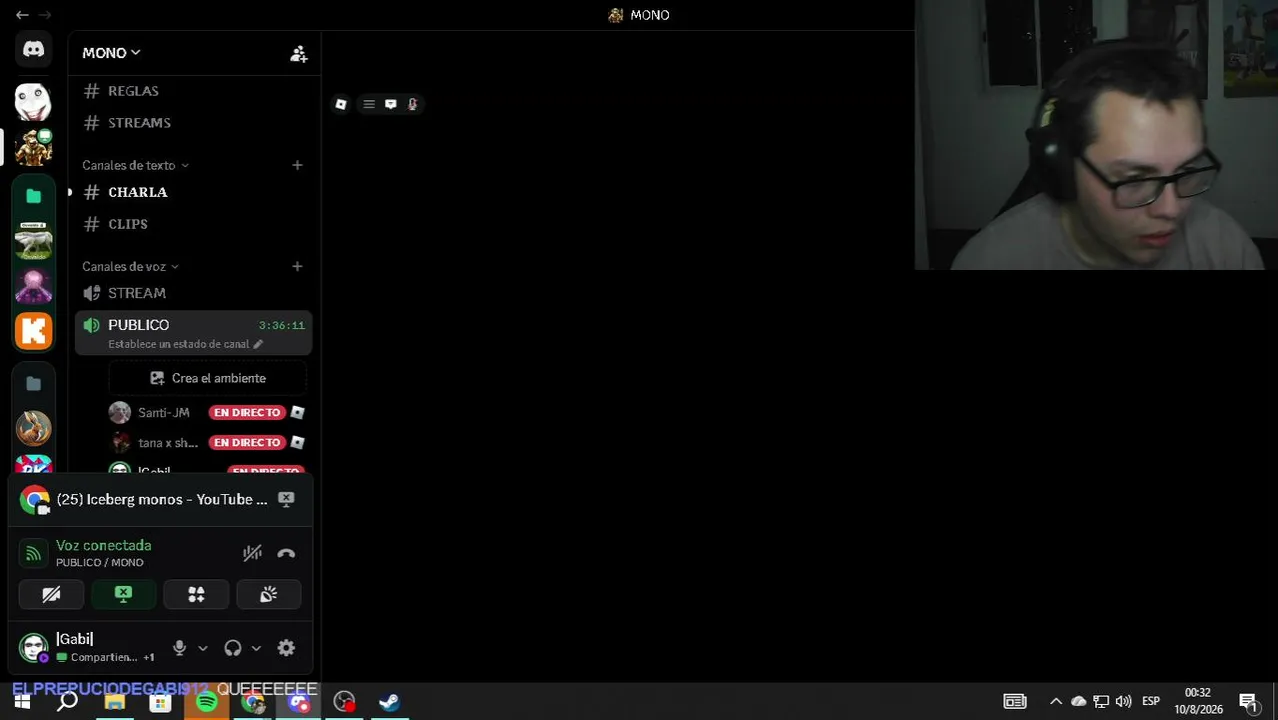
Task: Toggle microphone mute
Action: (x=179, y=648)
